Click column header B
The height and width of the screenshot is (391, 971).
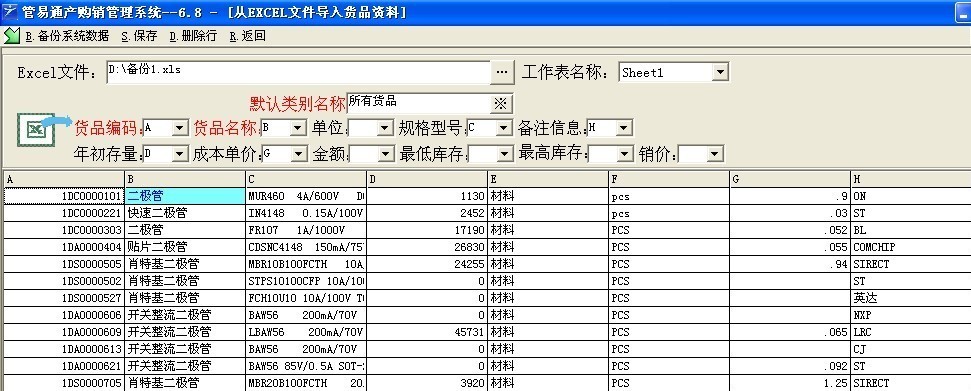click(x=185, y=180)
